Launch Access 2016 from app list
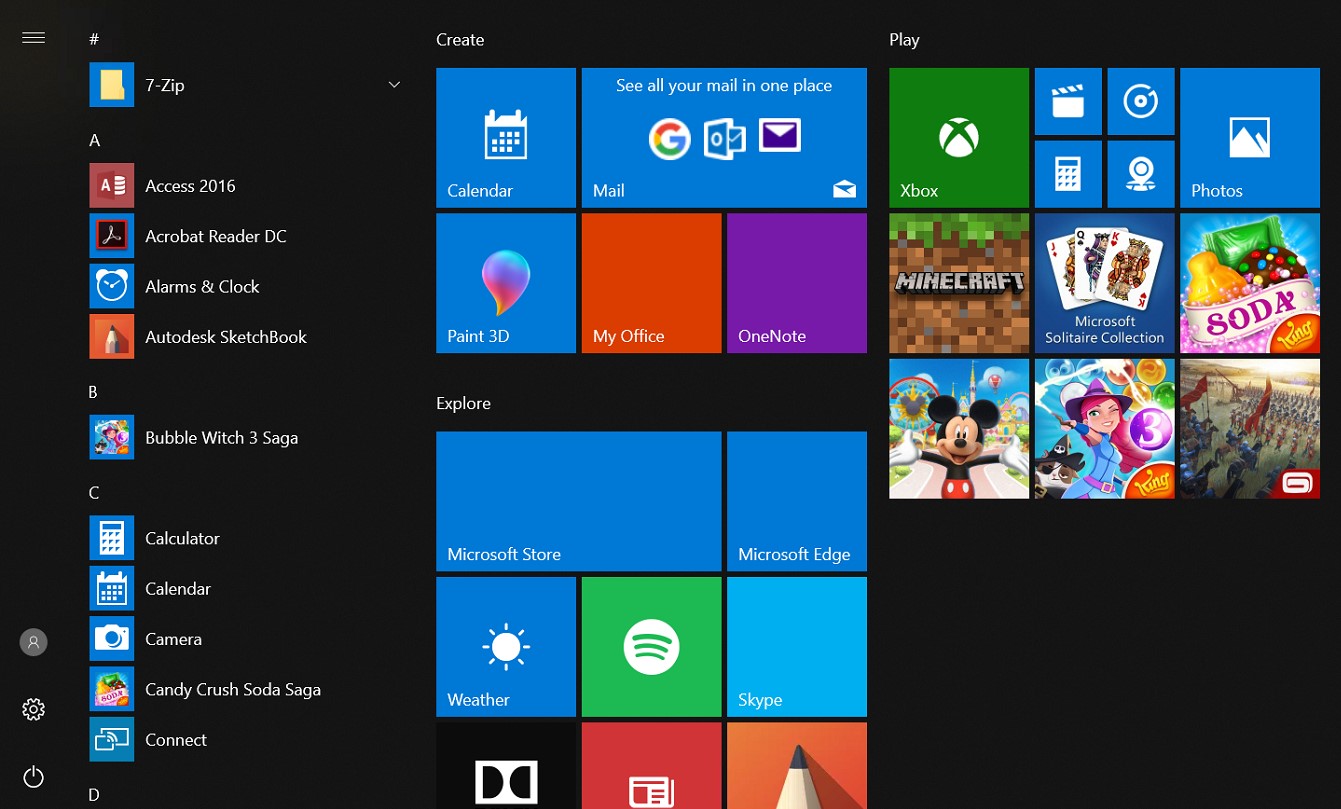 pyautogui.click(x=249, y=186)
